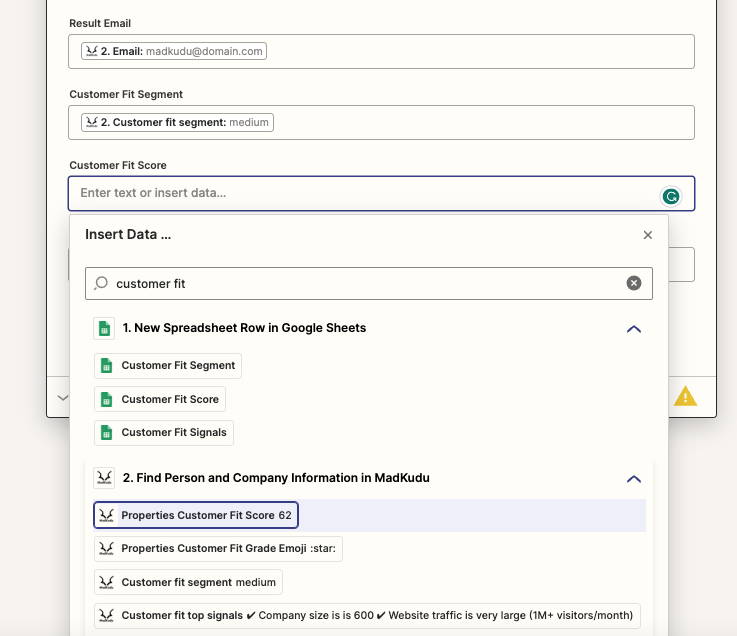Collapse the New Spreadsheet Row in Google Sheets section
This screenshot has height=636, width=737.
tap(634, 329)
